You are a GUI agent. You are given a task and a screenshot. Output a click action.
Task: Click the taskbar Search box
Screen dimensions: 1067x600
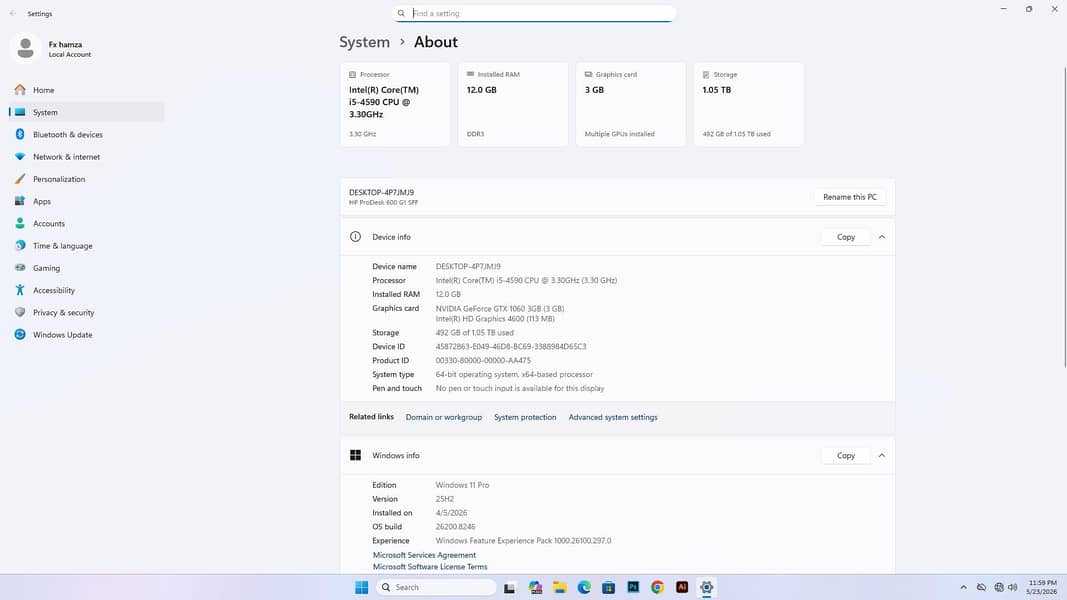(x=436, y=588)
